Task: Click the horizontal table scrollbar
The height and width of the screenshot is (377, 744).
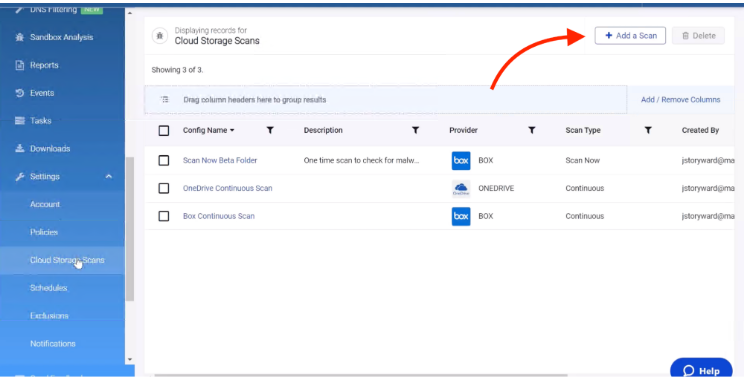Action: (361, 375)
